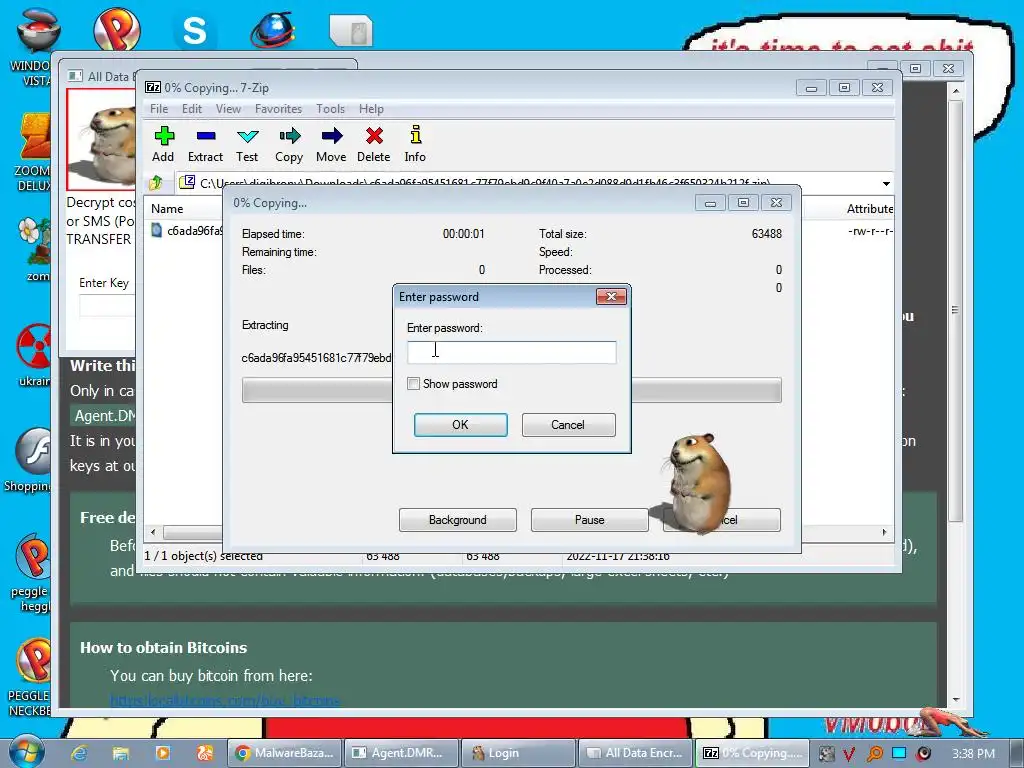The image size is (1024, 768).
Task: Close the Enter password dialog
Action: tap(611, 297)
